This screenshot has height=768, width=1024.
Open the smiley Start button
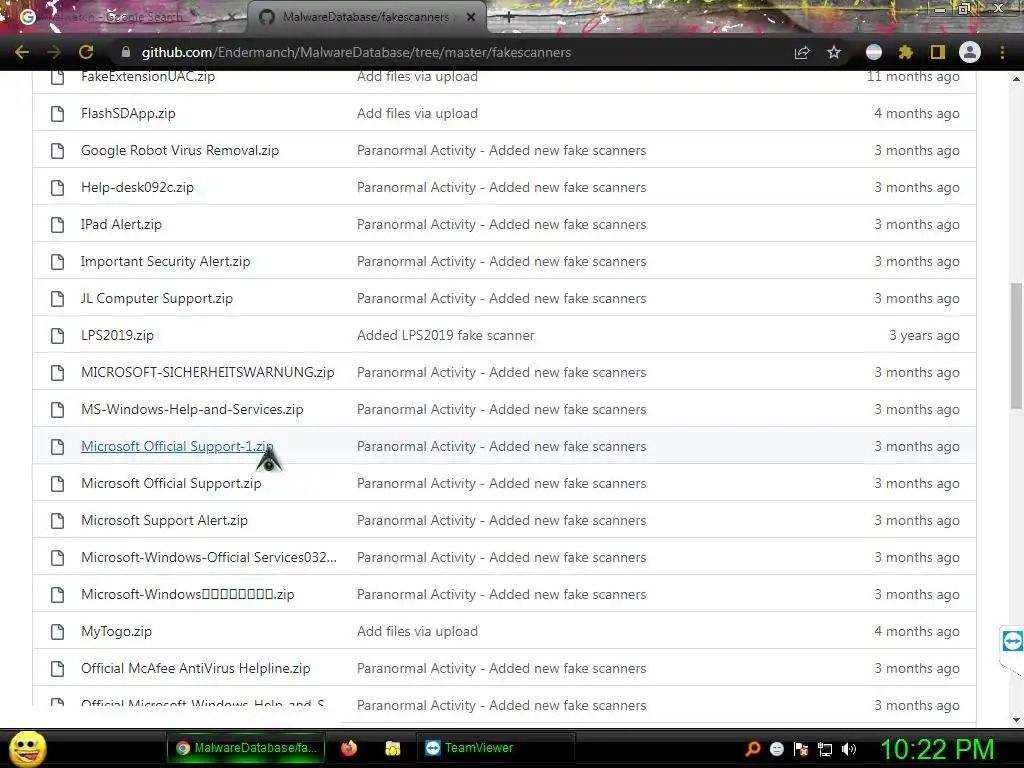(28, 748)
